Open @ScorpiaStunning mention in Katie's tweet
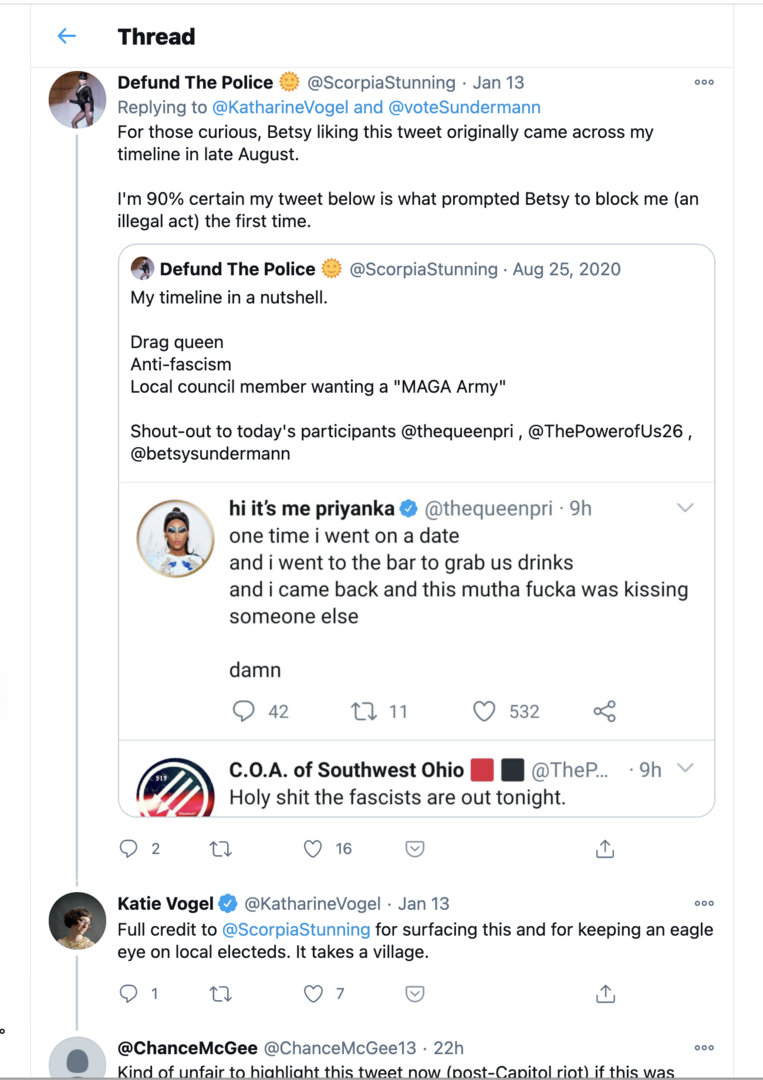The width and height of the screenshot is (763, 1080). coord(296,930)
